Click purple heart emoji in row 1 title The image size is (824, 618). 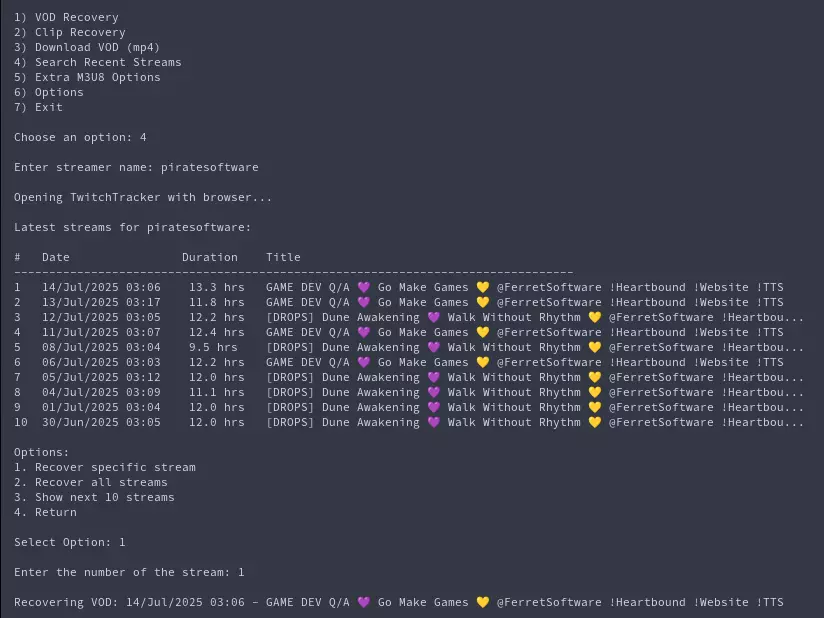(364, 287)
